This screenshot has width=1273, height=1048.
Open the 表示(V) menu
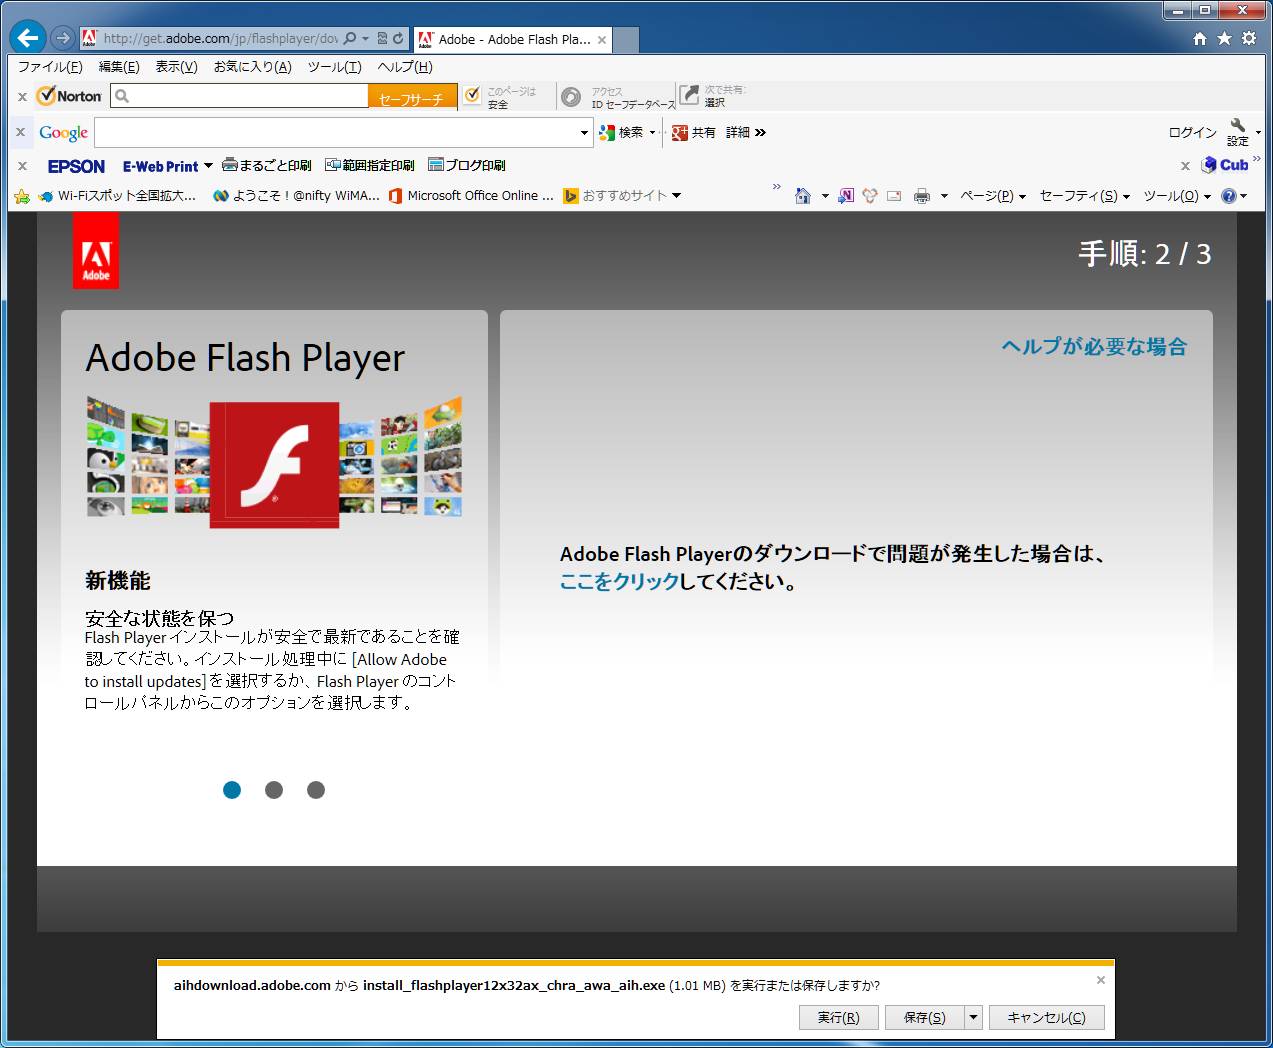click(x=176, y=67)
